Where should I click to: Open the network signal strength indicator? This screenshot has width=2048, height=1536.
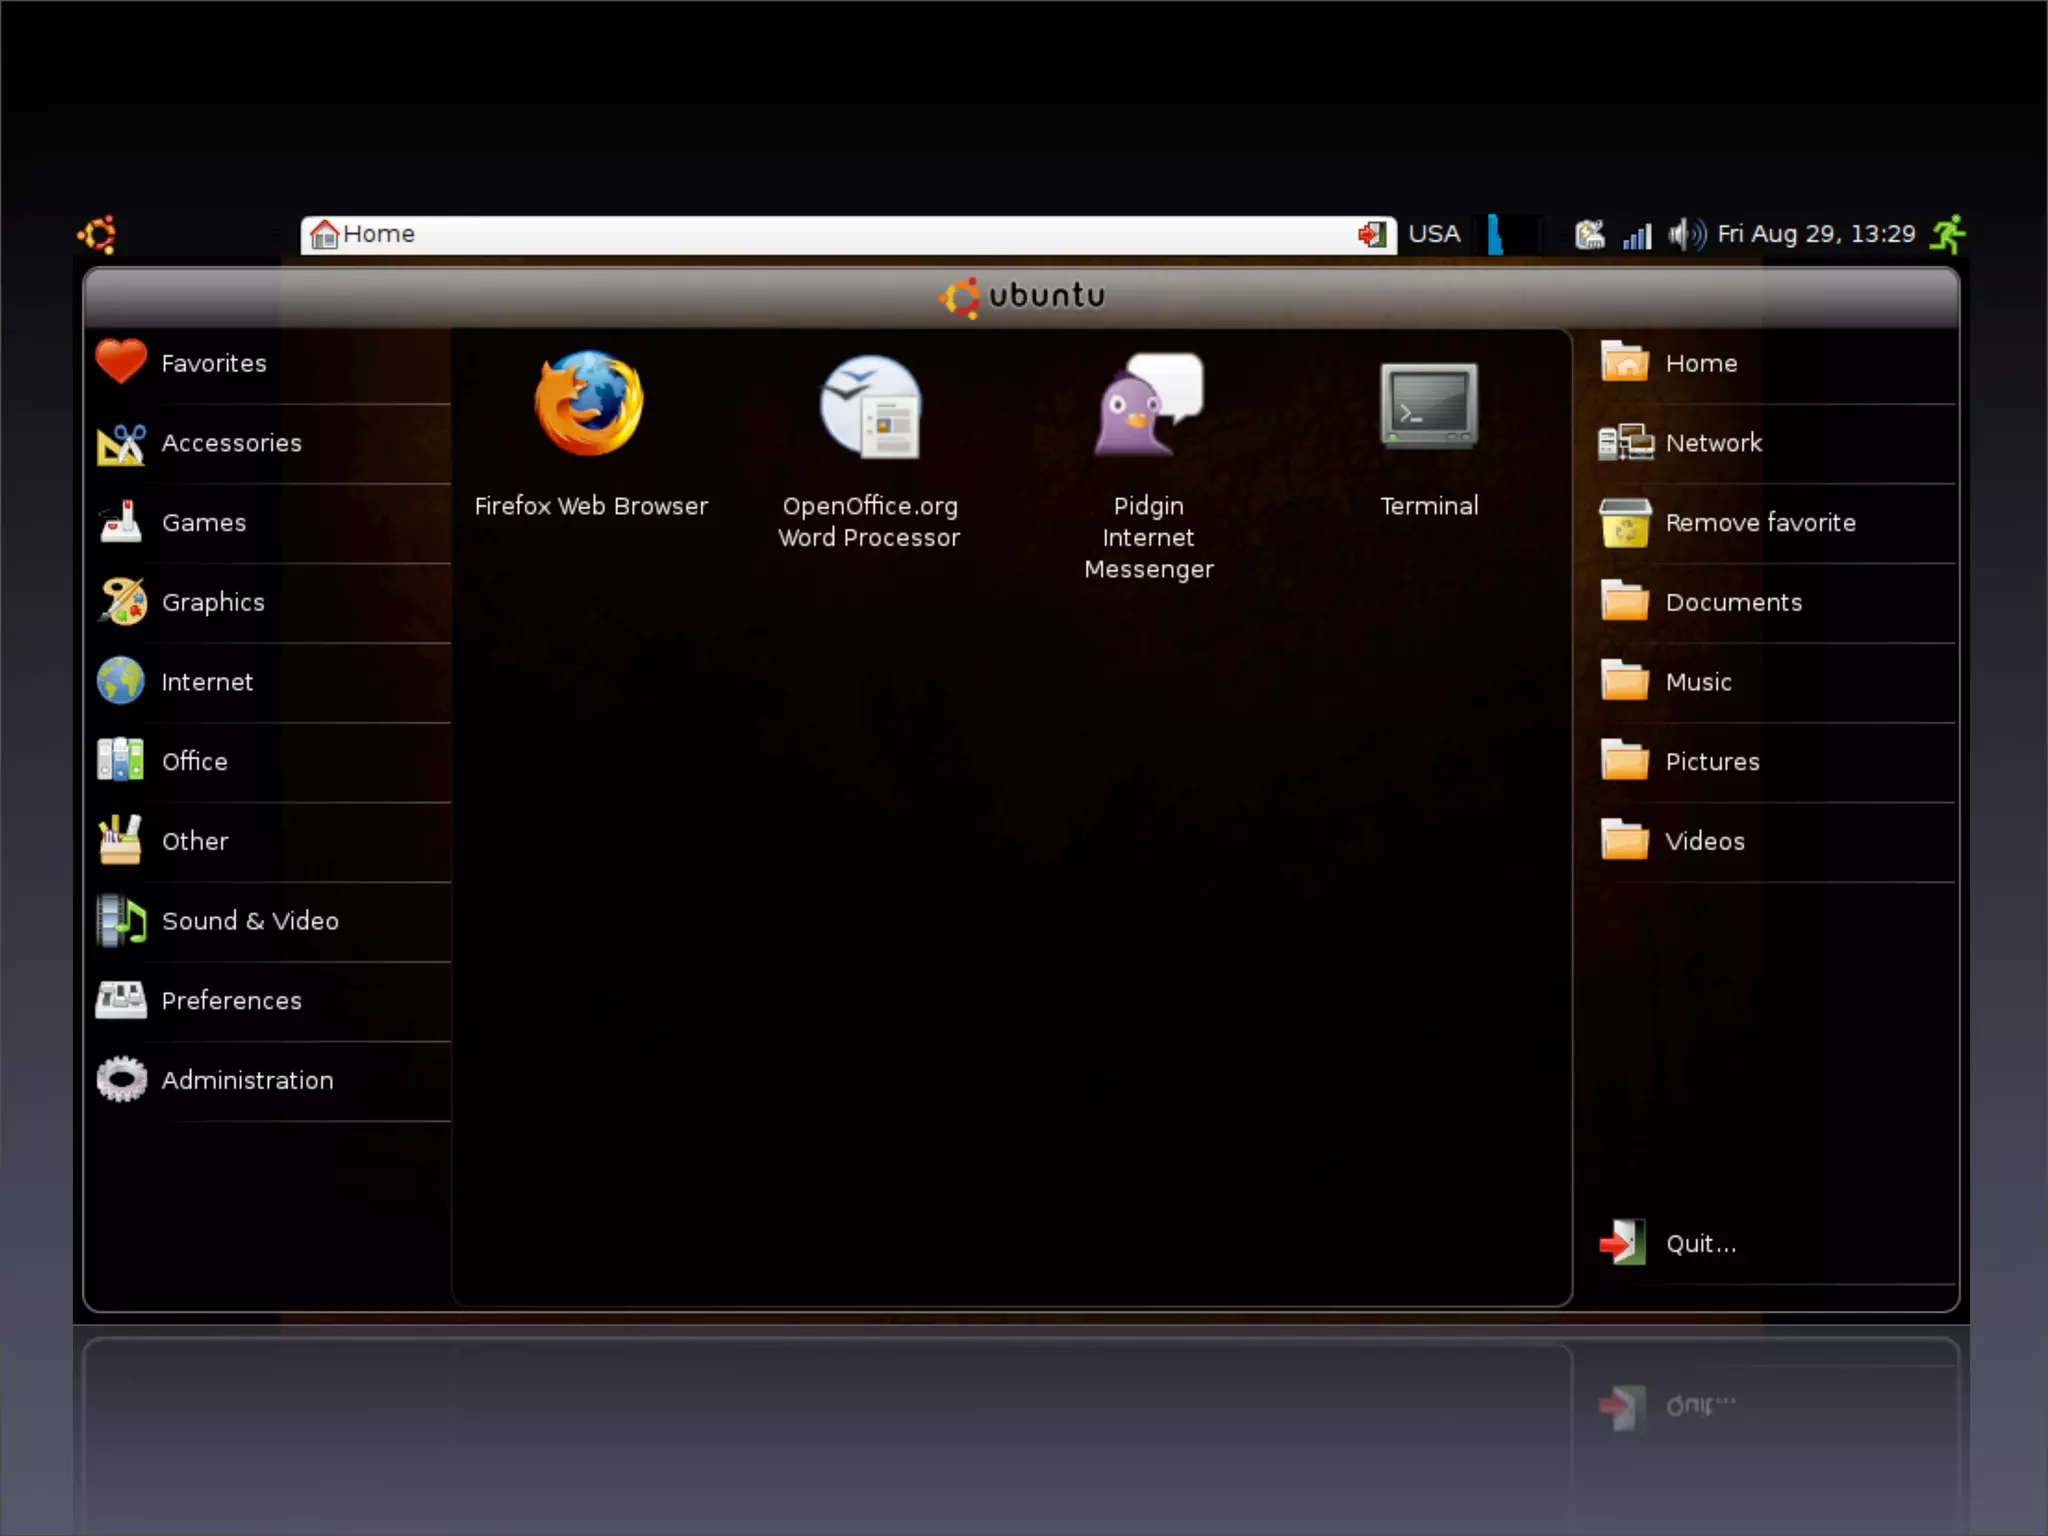click(x=1637, y=235)
